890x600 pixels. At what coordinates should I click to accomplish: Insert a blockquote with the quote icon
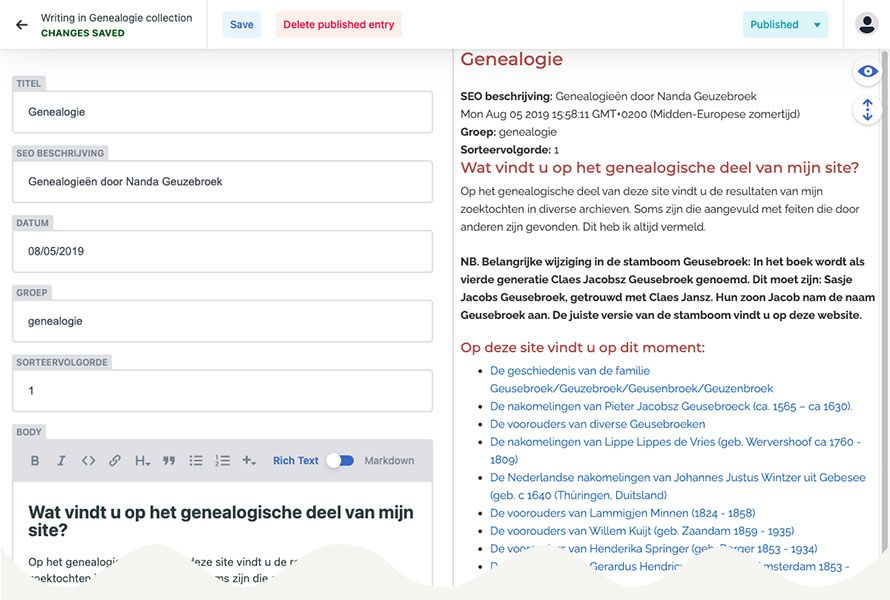tap(169, 460)
